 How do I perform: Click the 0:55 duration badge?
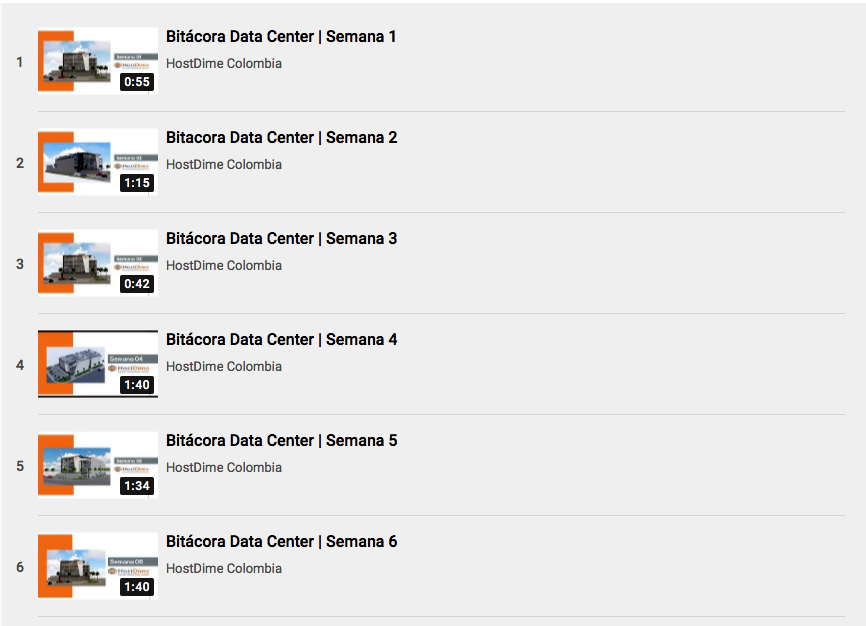tap(137, 82)
